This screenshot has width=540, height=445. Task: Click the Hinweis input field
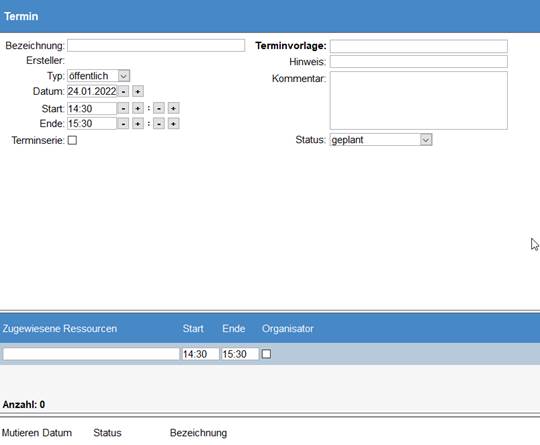point(419,62)
